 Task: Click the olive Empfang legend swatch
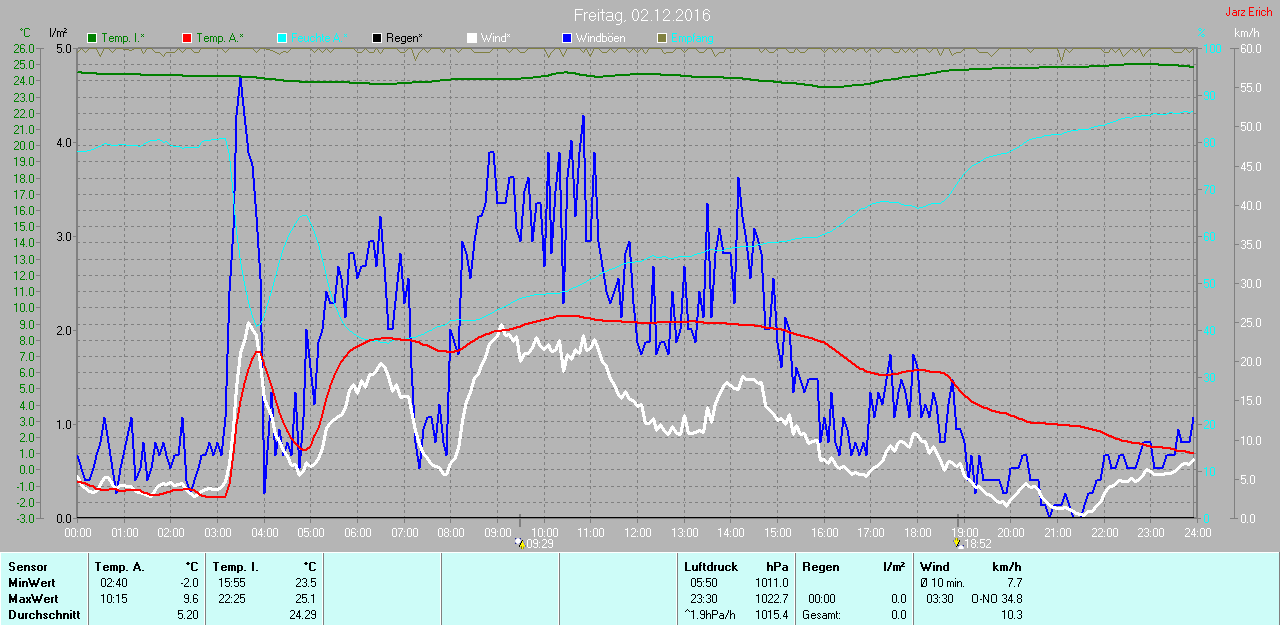pos(661,38)
